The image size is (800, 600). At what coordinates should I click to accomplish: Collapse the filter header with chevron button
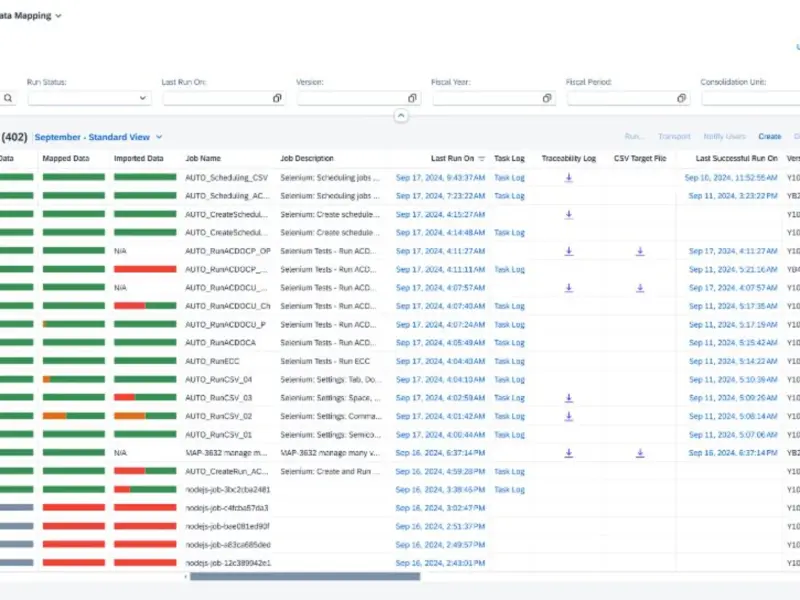click(400, 116)
